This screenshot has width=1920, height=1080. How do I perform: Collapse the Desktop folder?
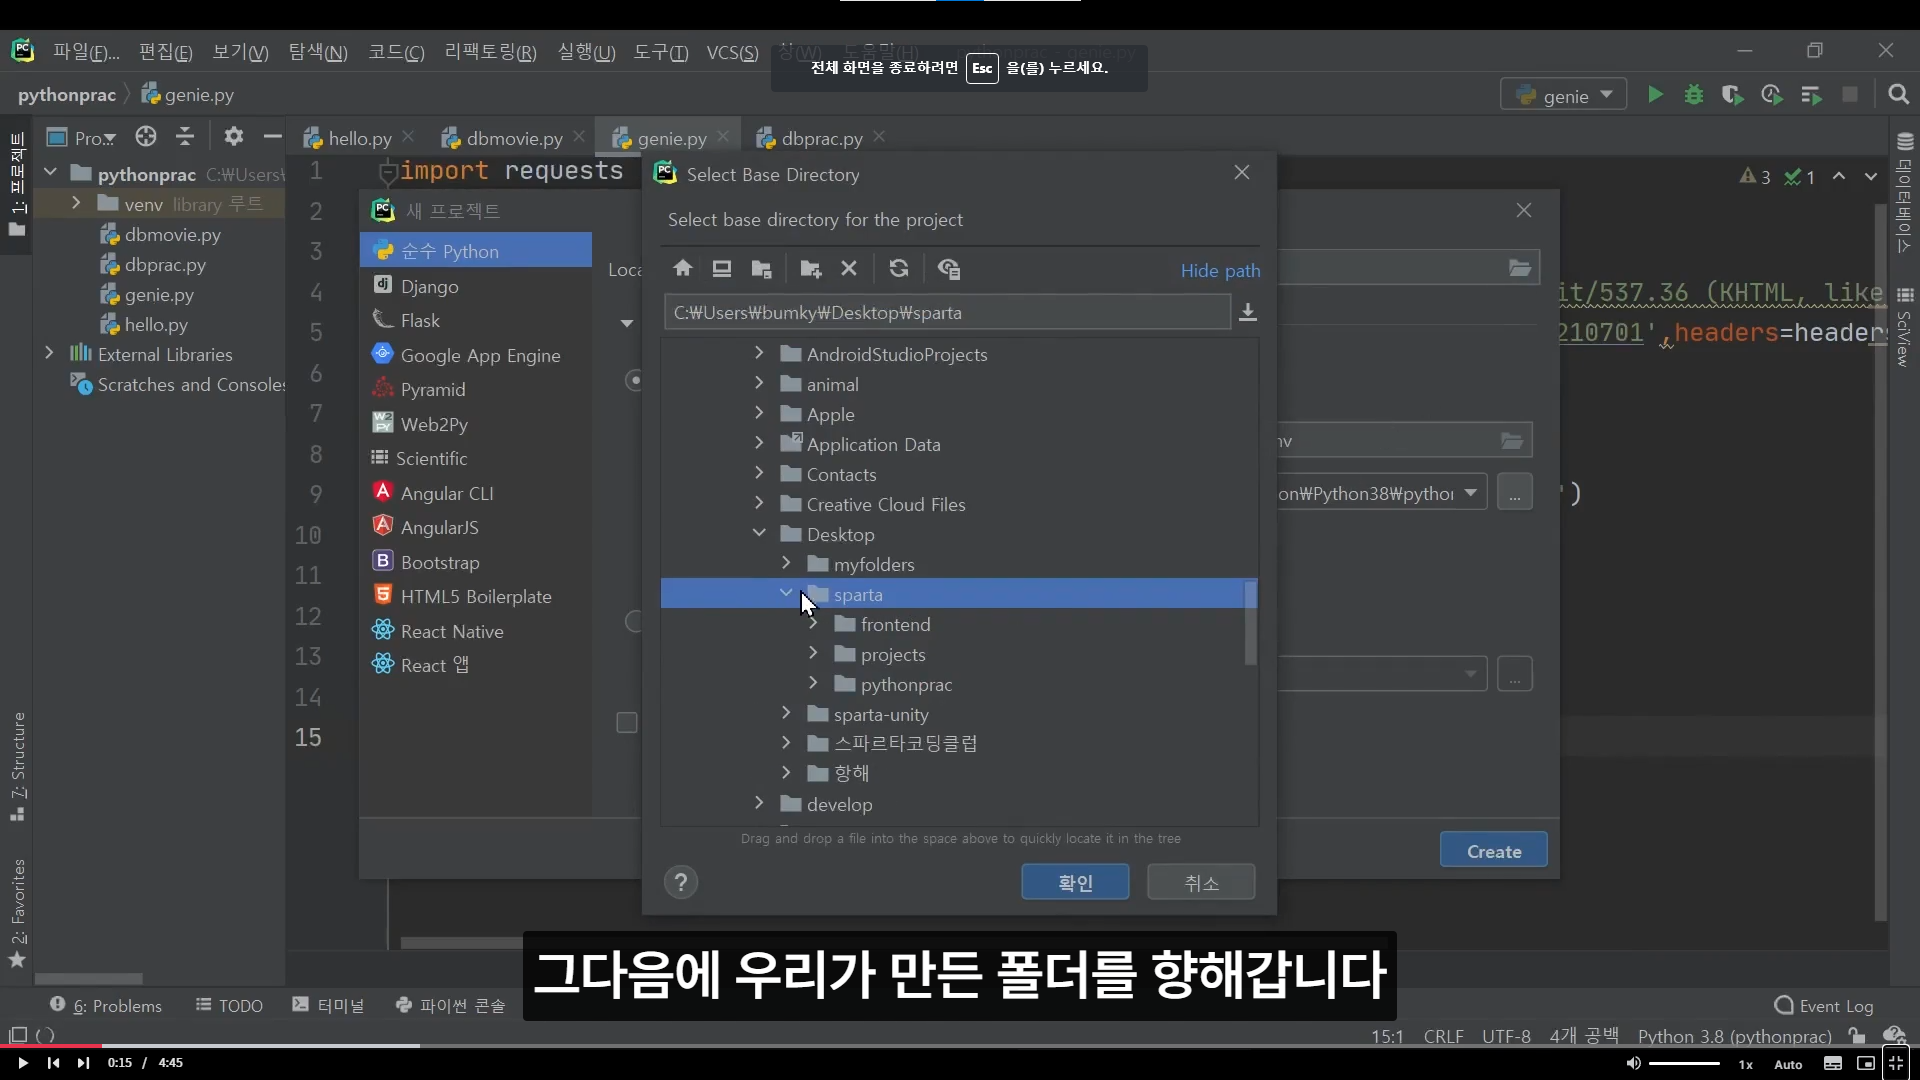[x=759, y=533]
